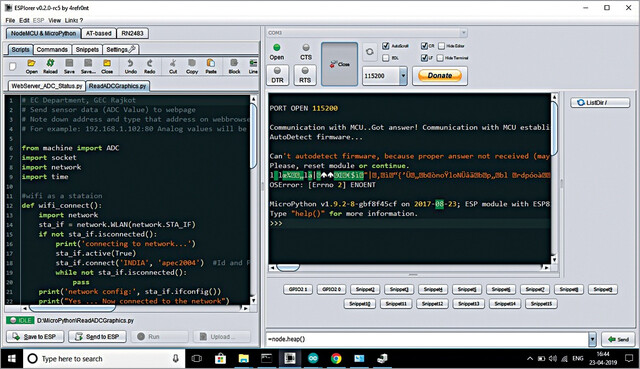Click the Paste icon in editor toolbar
640x369 pixels.
click(x=211, y=66)
